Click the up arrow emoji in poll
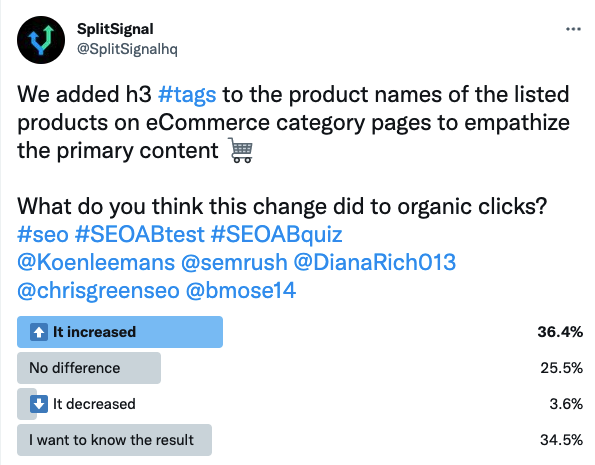The image size is (595, 465). point(39,332)
